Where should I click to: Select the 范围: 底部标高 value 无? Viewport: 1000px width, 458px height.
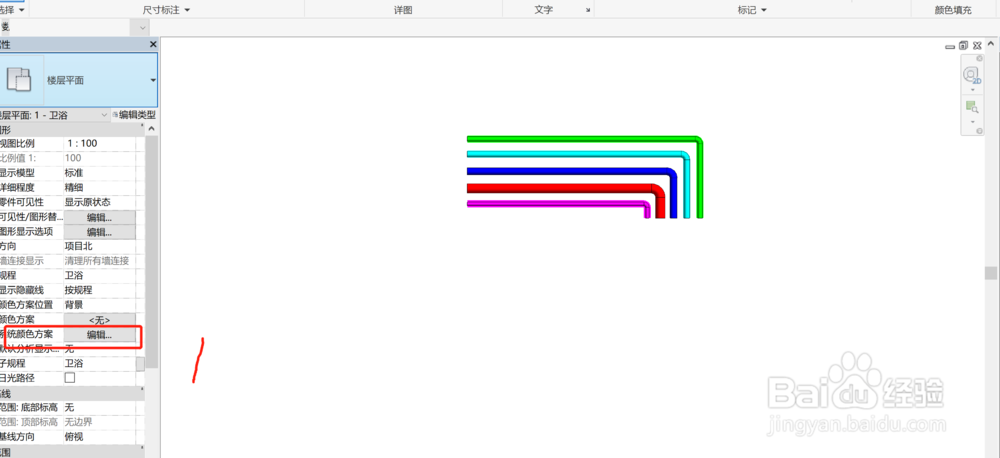(x=99, y=407)
